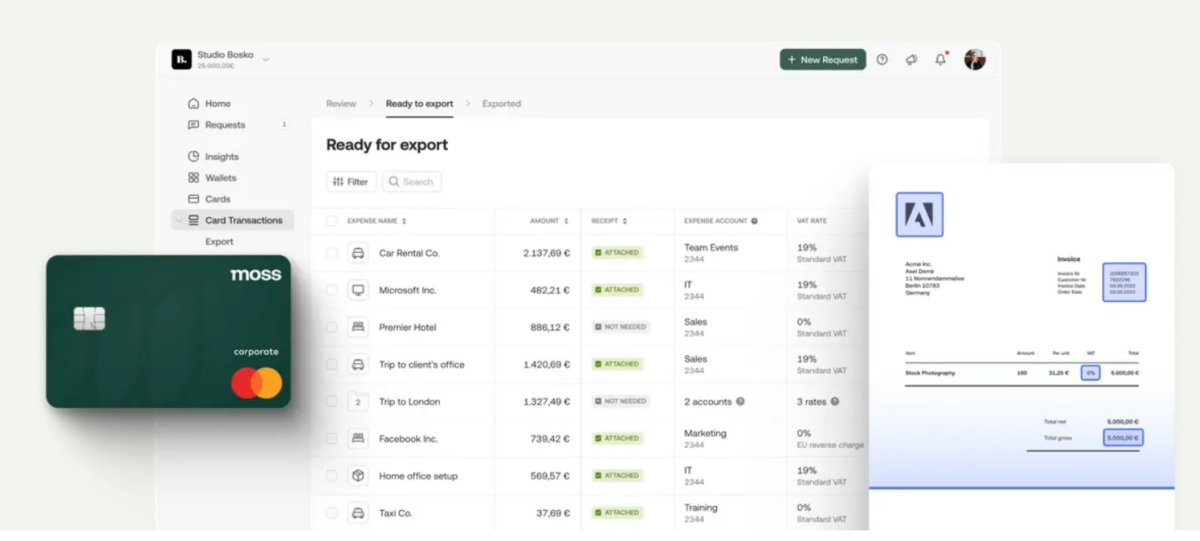This screenshot has height=541, width=1200.
Task: Sort by Expense Name column
Action: [x=377, y=221]
